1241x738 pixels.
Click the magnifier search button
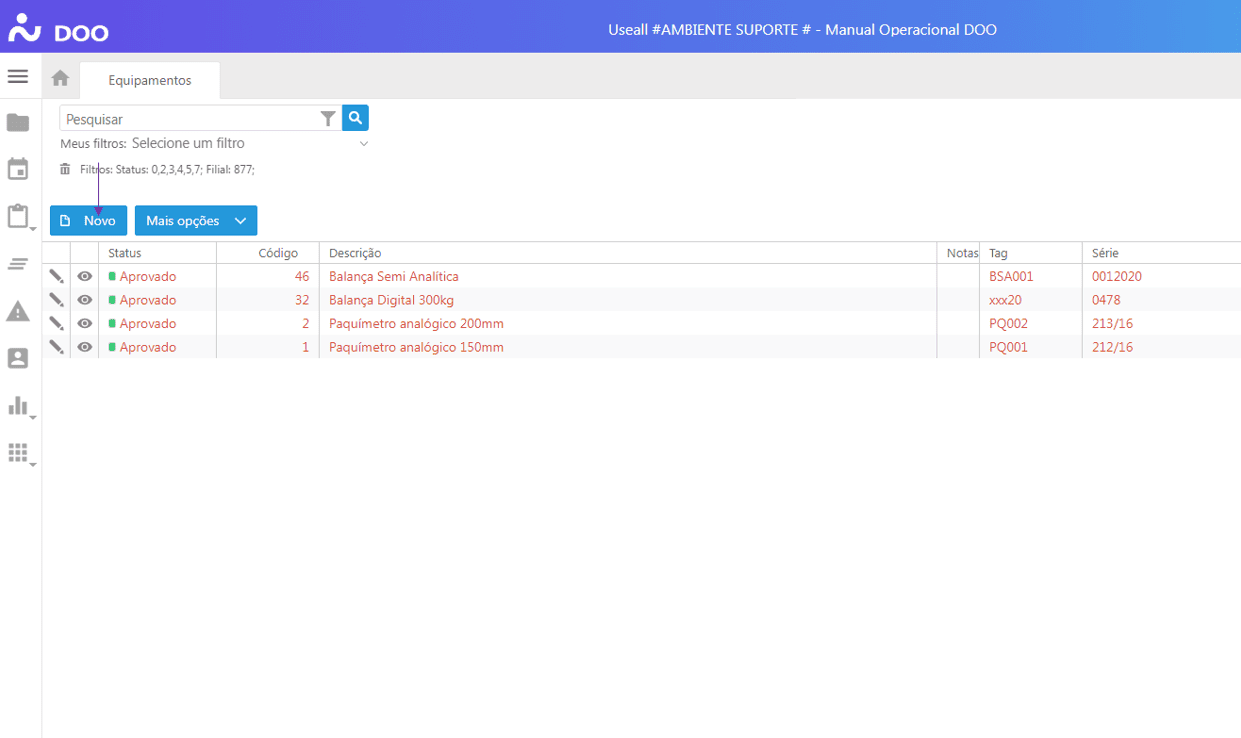coord(355,118)
